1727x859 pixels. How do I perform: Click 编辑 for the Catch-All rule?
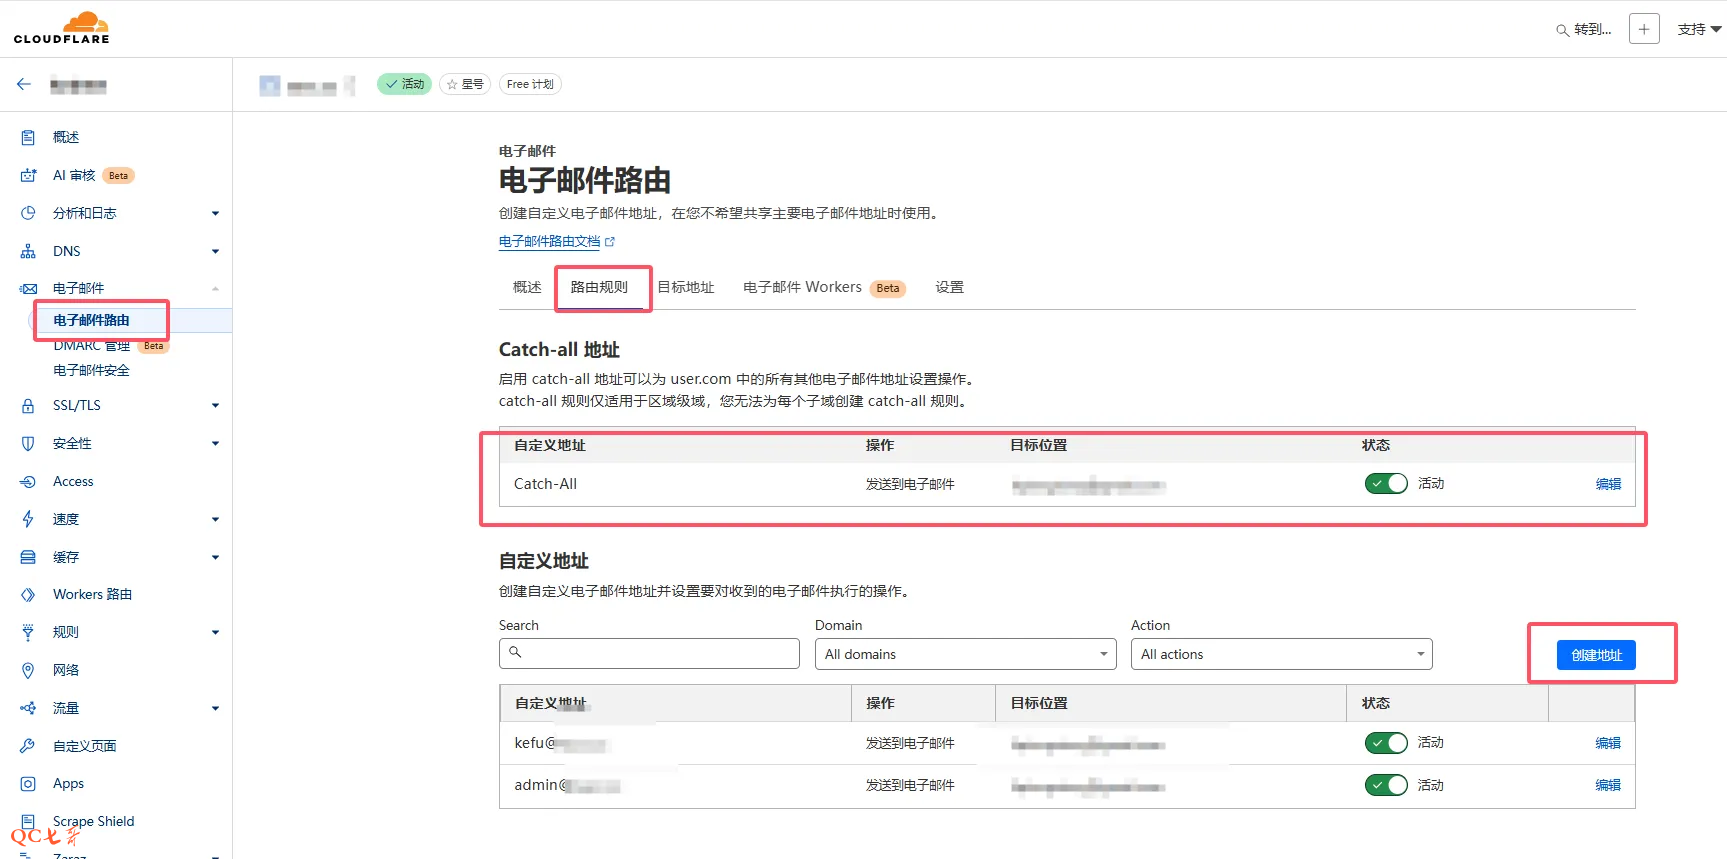click(x=1608, y=484)
